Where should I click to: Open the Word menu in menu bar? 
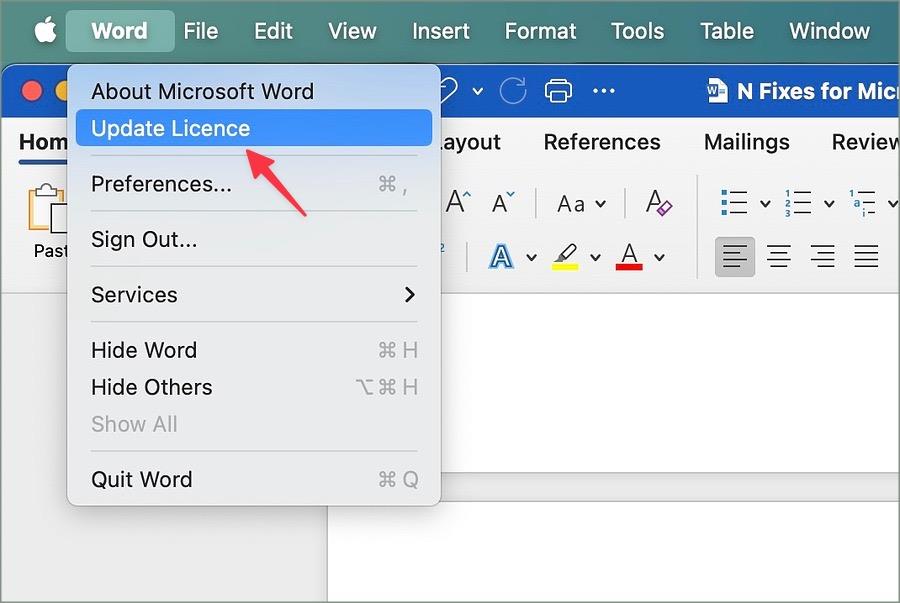pyautogui.click(x=119, y=31)
